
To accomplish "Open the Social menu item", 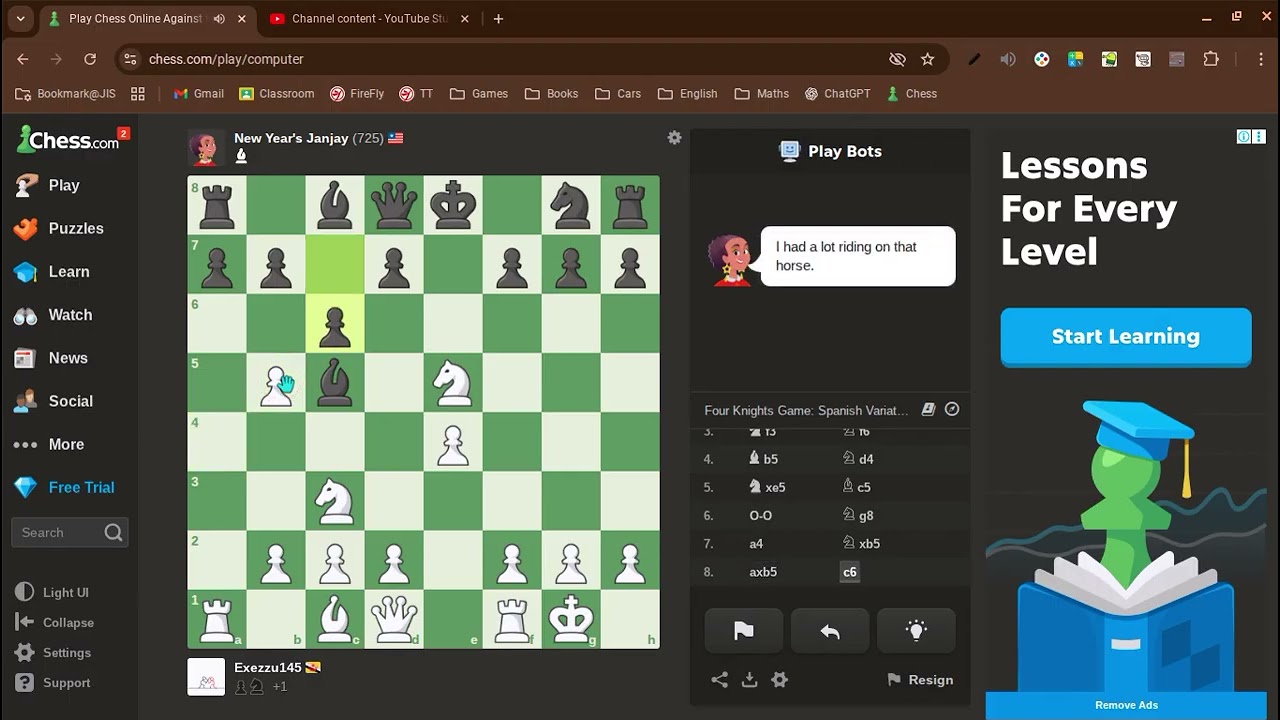I will (x=55, y=400).
